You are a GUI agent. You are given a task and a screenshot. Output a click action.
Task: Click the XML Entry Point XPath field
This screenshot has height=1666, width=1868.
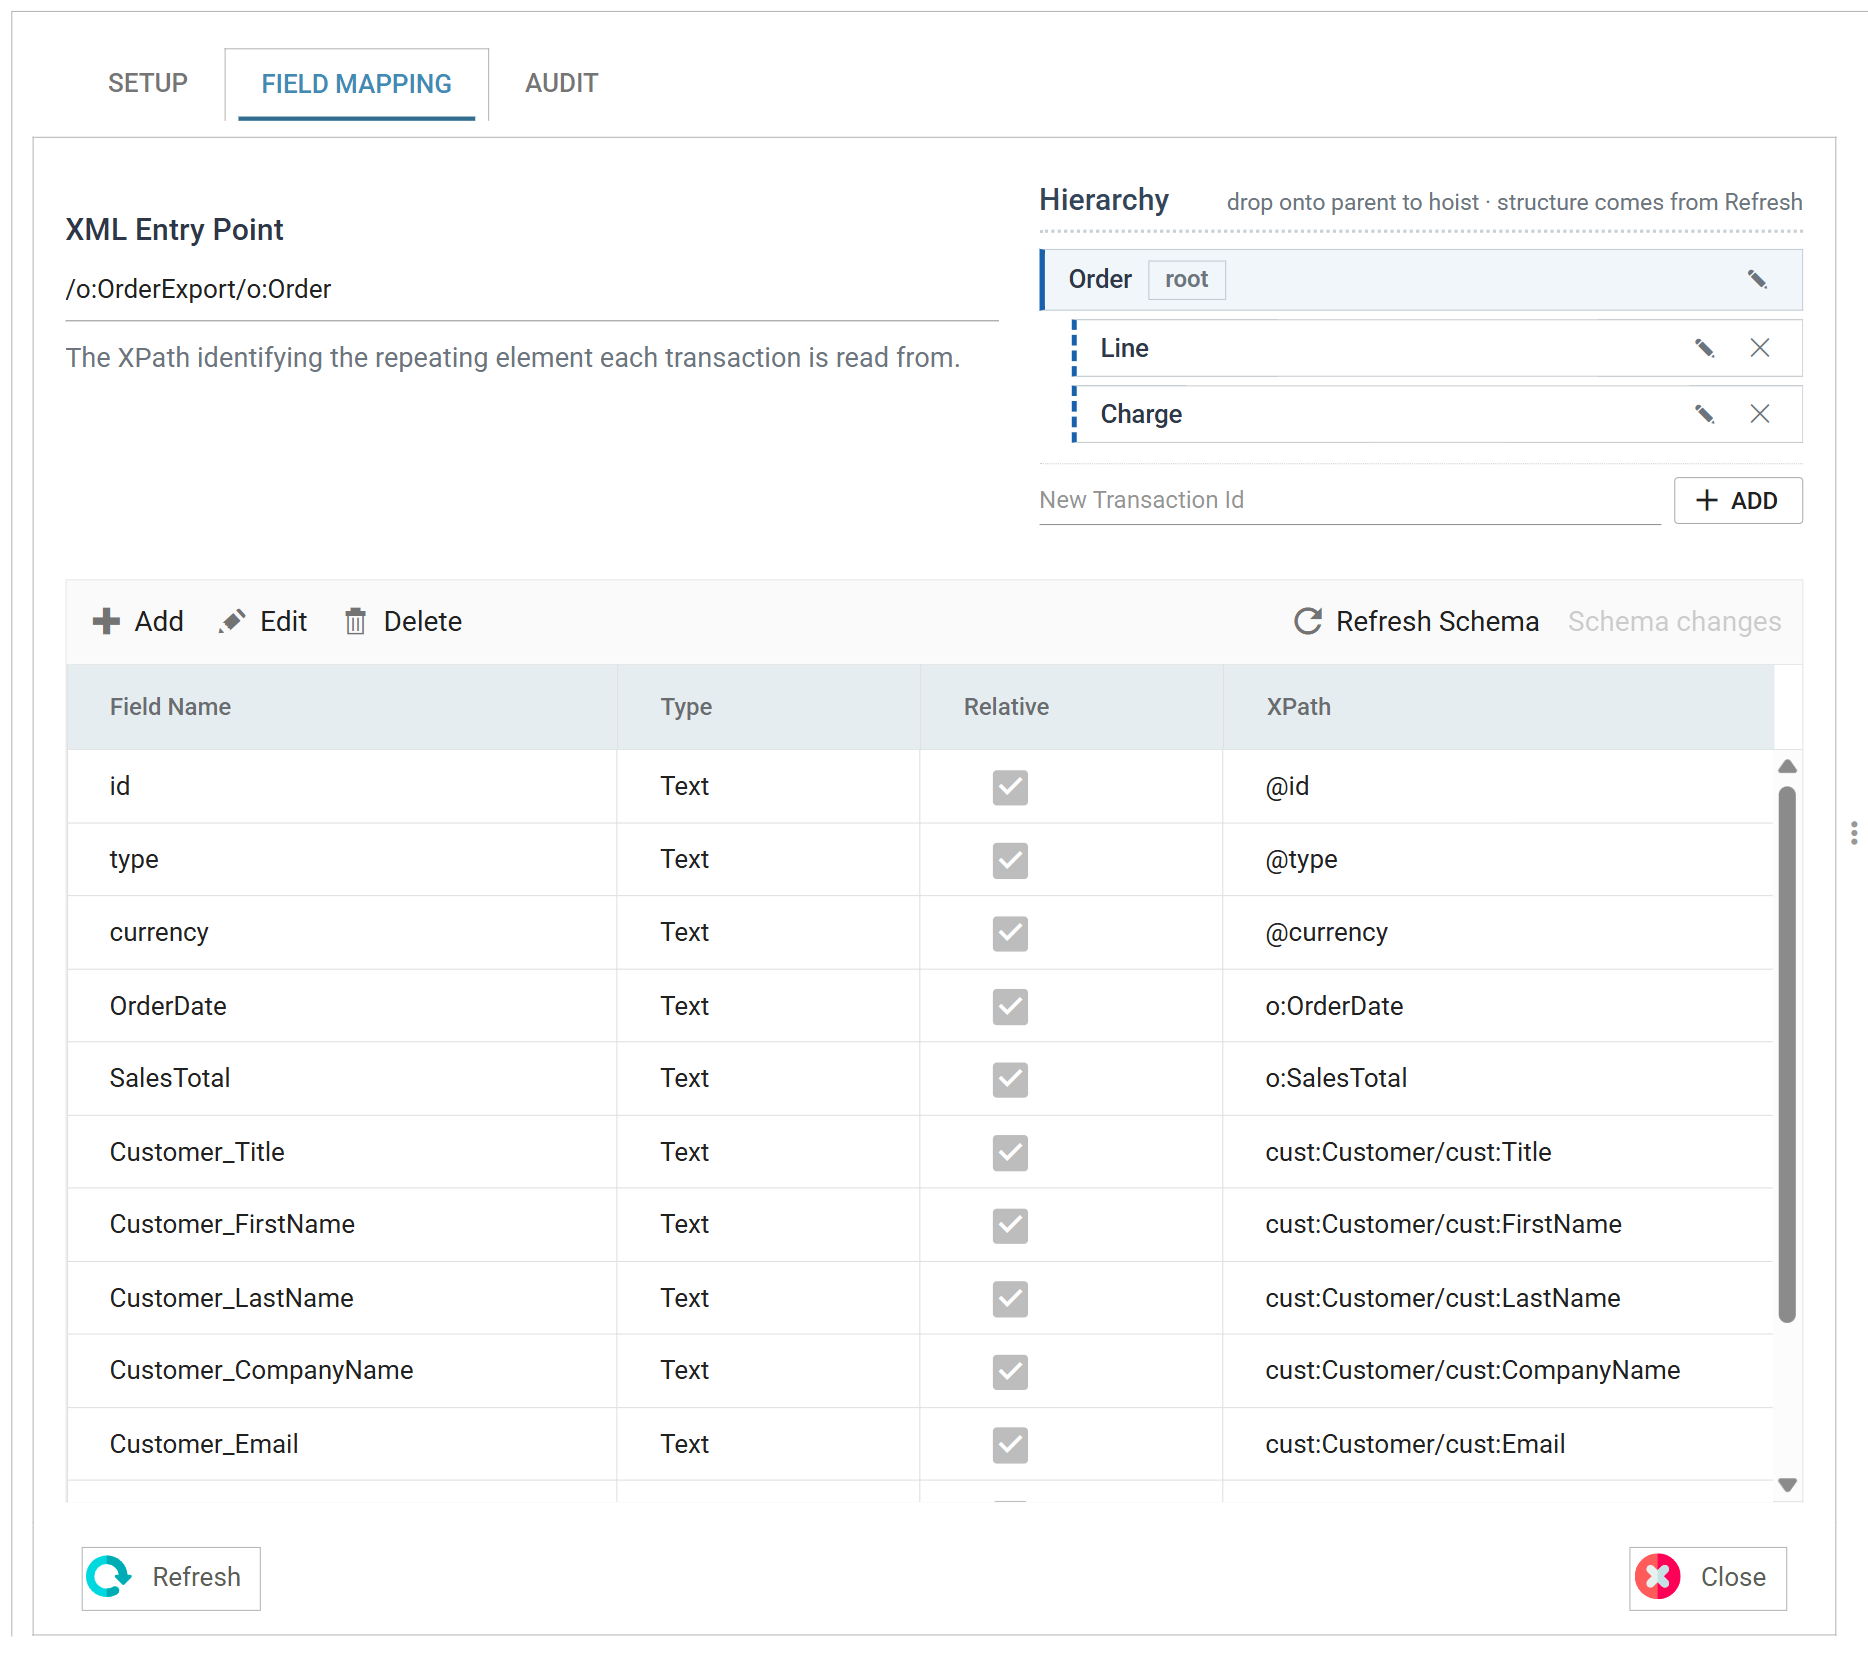pos(532,290)
